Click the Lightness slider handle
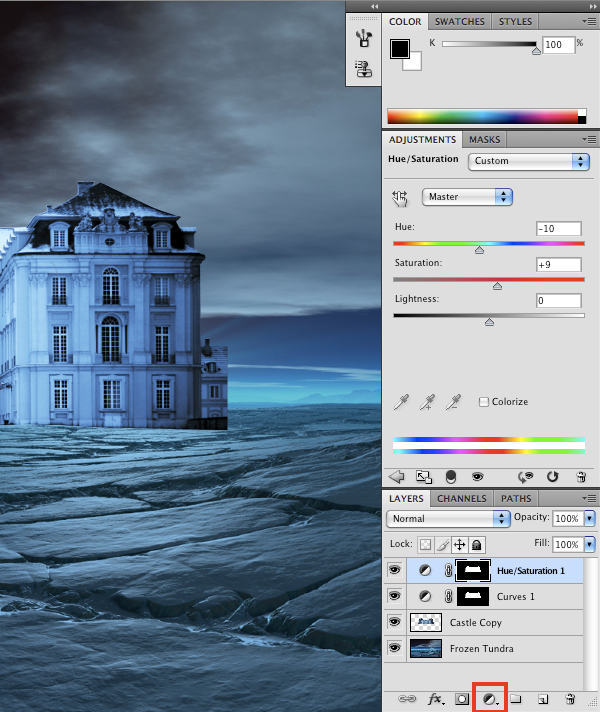Screen dimensions: 600x712 pos(489,322)
